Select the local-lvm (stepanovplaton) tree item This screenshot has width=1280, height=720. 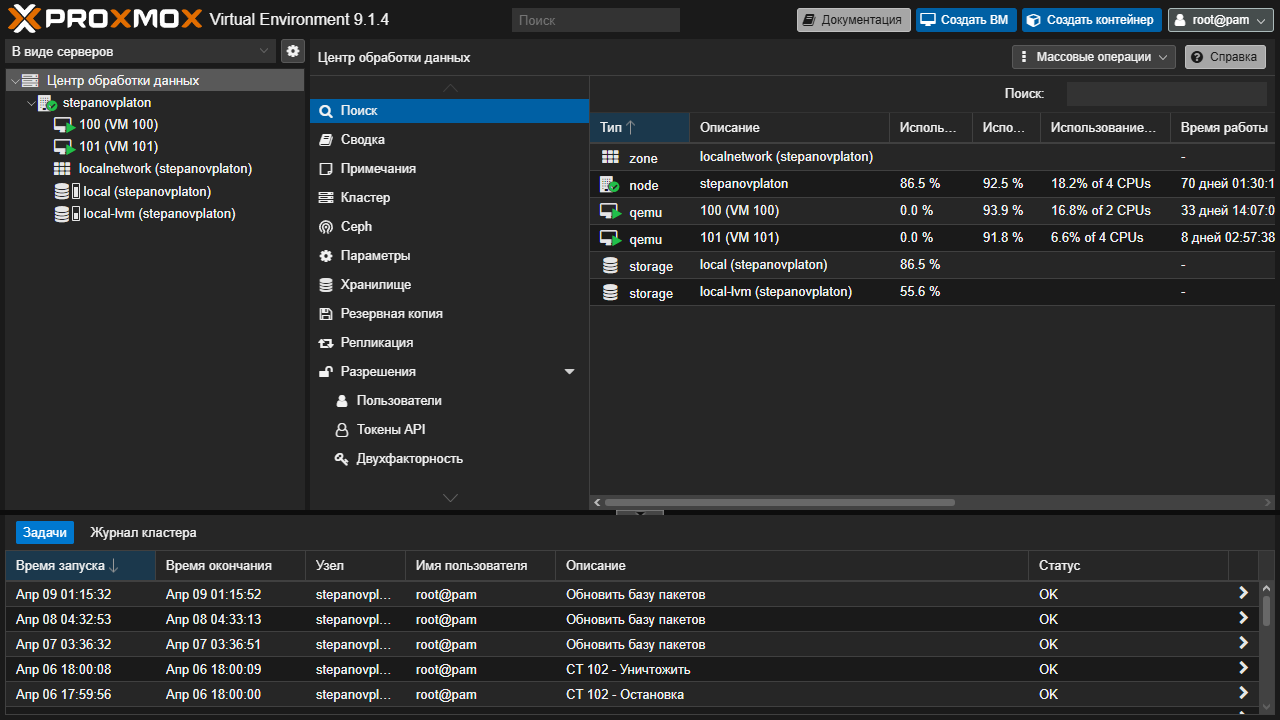click(x=155, y=213)
